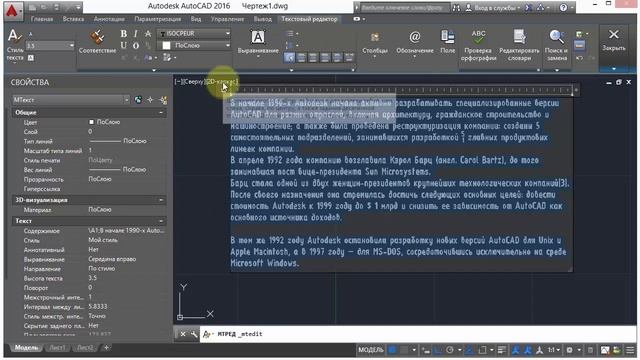Viewport: 640px width, 360px height.
Task: Click Закрыть to close text editor
Action: (x=614, y=41)
